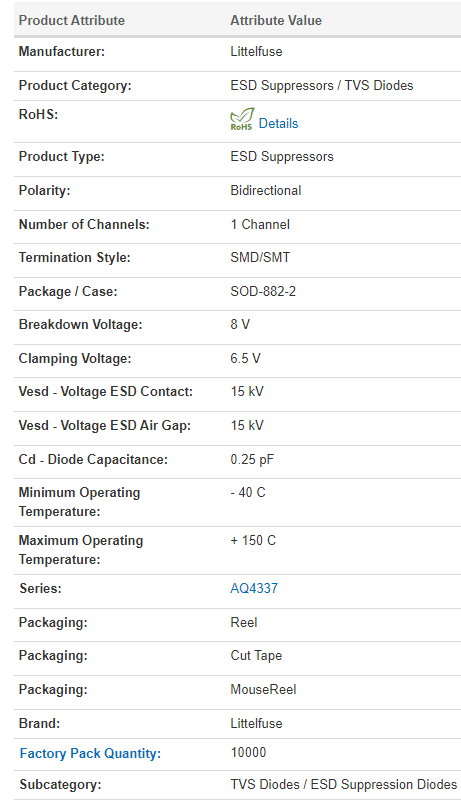Click the 6.5 V clamping voltage value

(x=245, y=358)
